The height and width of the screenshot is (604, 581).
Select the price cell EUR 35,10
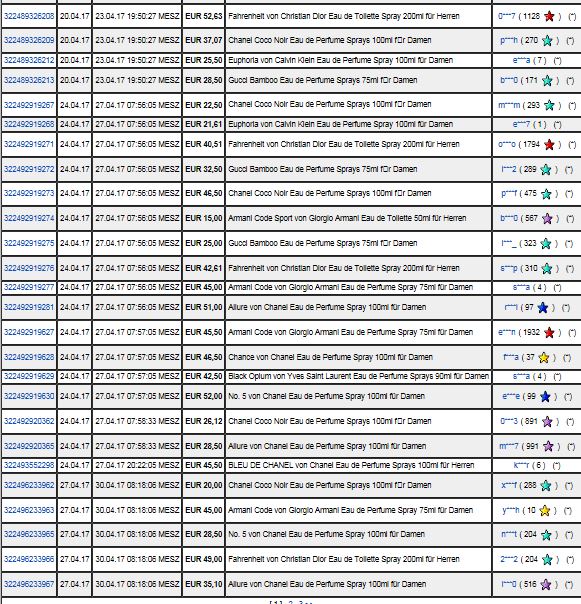tap(203, 584)
